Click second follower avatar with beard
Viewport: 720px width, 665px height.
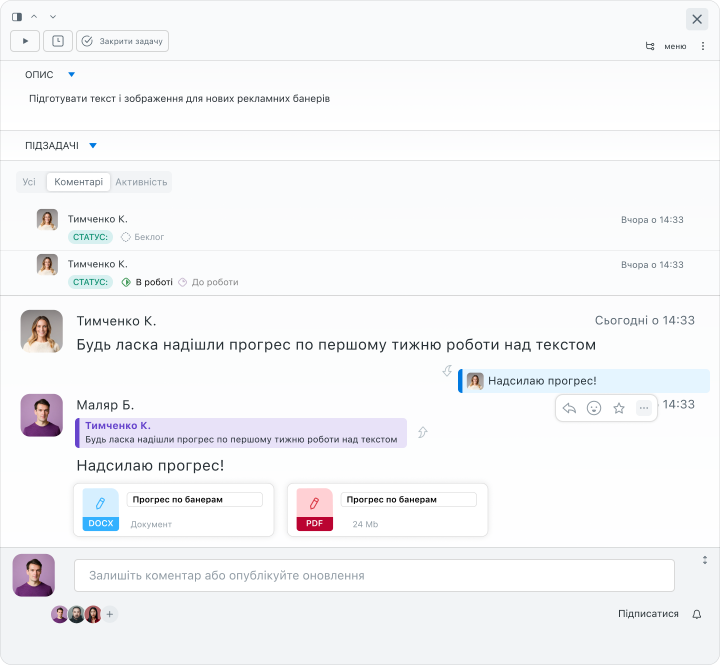(x=76, y=614)
